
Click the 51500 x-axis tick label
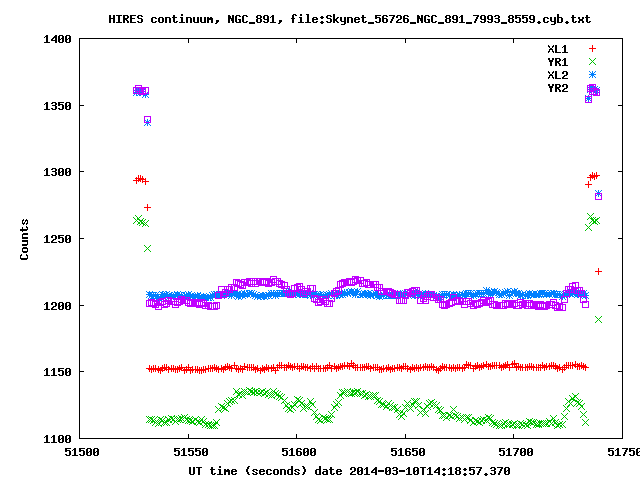82,452
